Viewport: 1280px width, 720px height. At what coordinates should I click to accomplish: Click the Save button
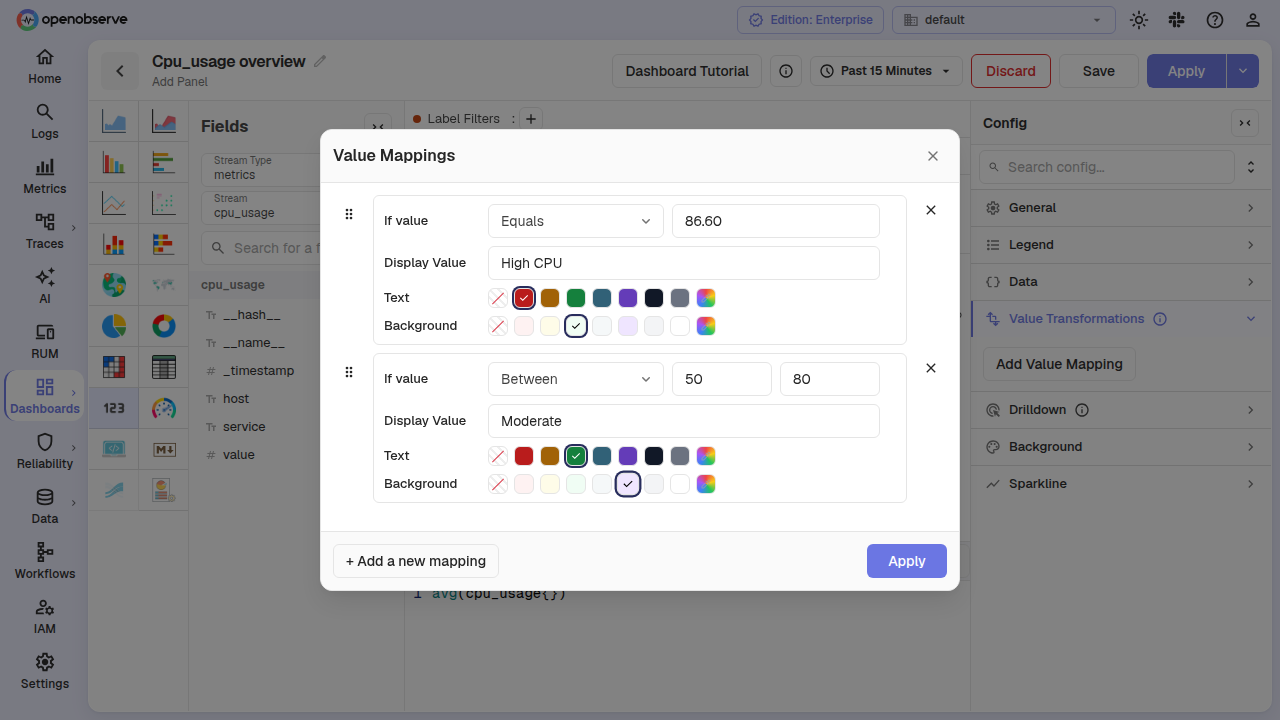pyautogui.click(x=1099, y=71)
